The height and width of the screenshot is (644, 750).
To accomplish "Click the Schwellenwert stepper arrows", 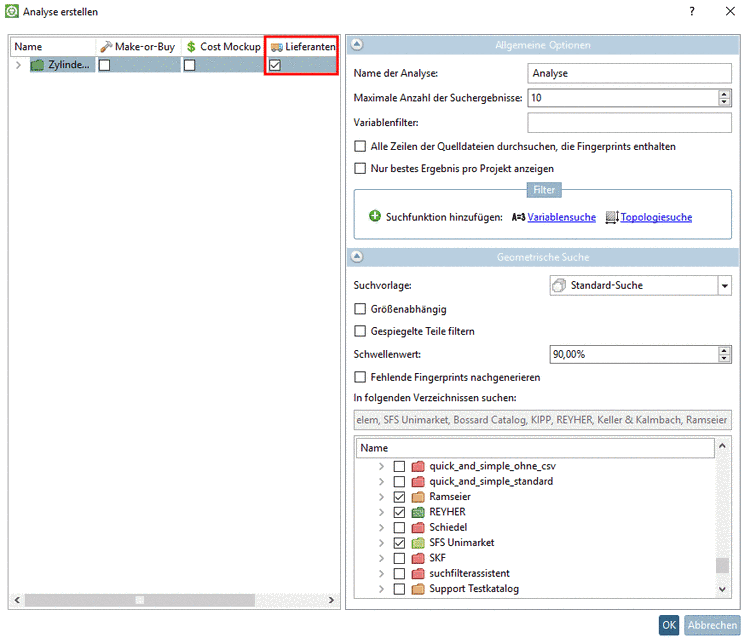I will click(x=724, y=355).
